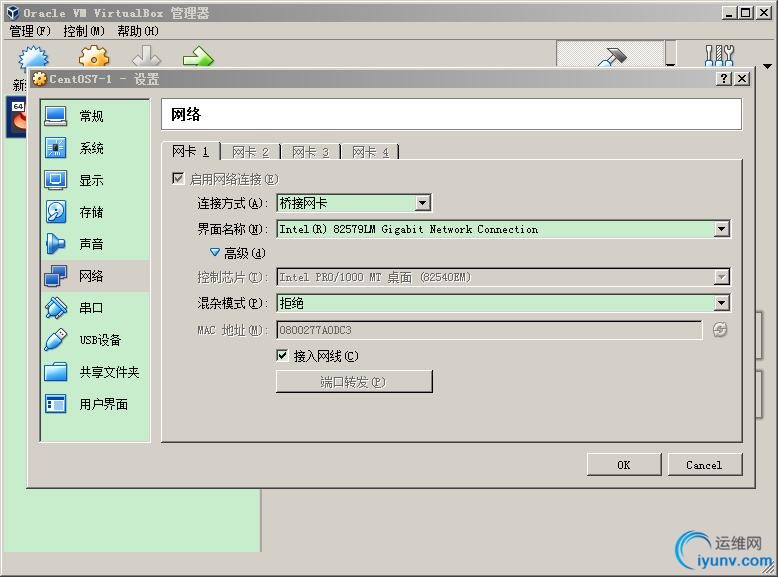The height and width of the screenshot is (577, 778).
Task: Maximize the VirtualBox manager window
Action: tap(745, 12)
